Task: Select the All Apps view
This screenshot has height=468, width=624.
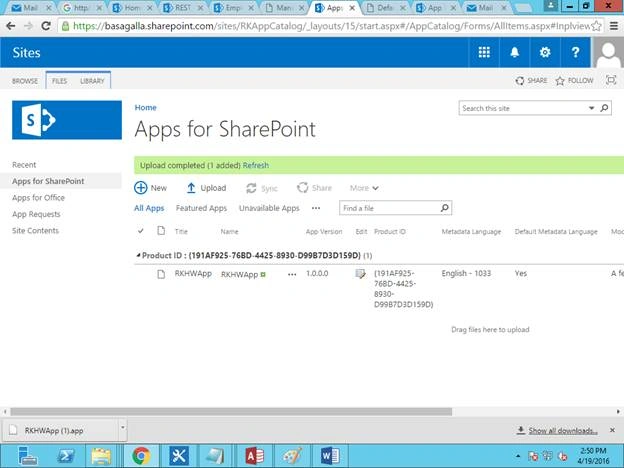Action: 149,208
